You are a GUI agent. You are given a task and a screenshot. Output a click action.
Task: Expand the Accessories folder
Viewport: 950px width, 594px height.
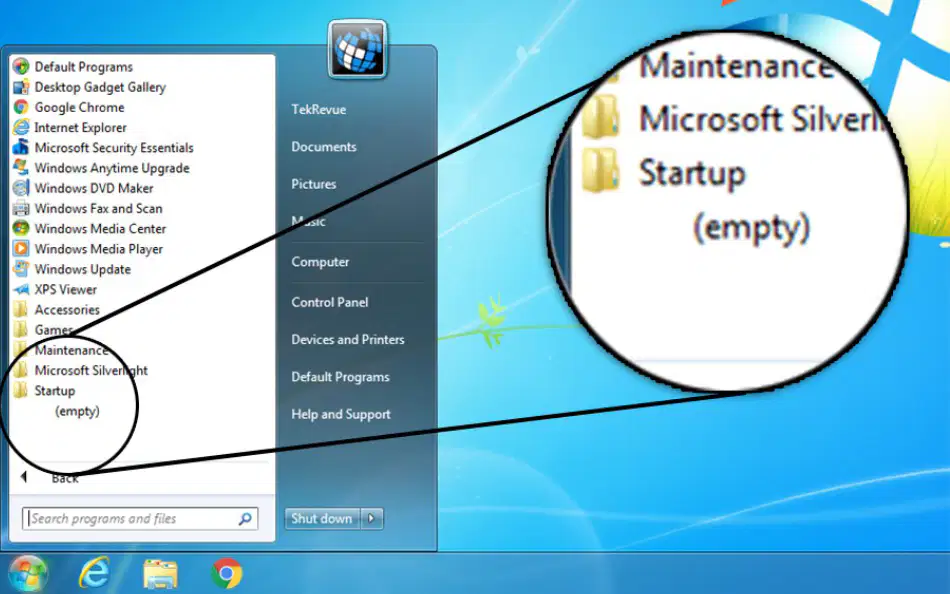point(56,310)
